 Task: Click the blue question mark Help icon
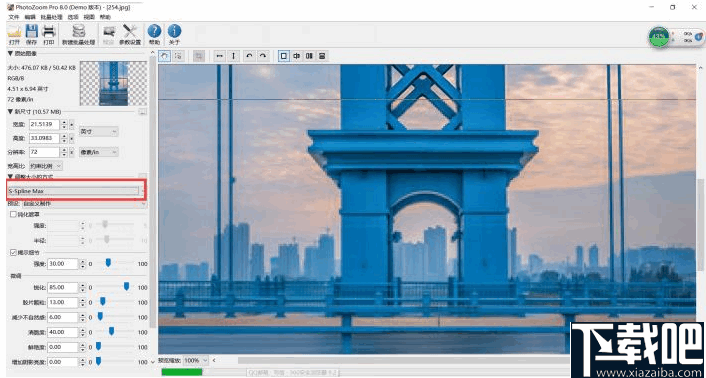tap(154, 31)
